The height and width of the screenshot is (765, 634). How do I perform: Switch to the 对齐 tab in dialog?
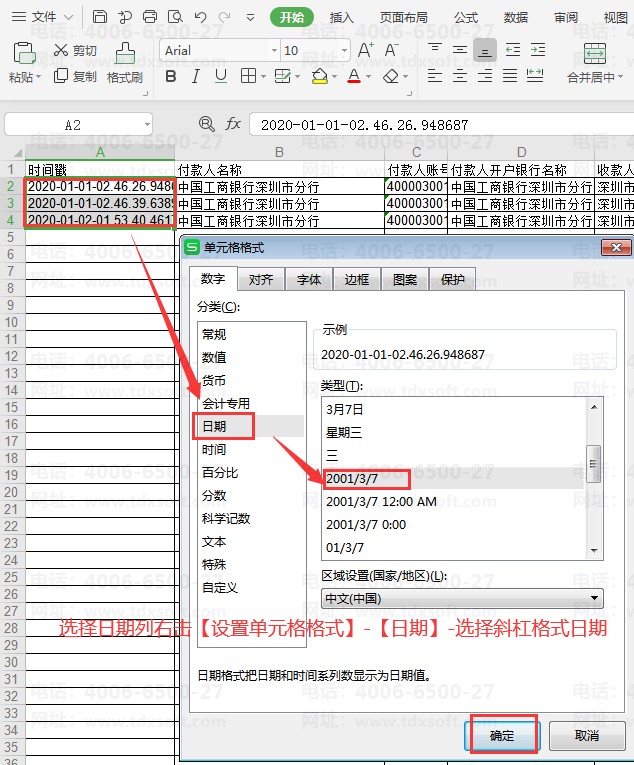[261, 281]
